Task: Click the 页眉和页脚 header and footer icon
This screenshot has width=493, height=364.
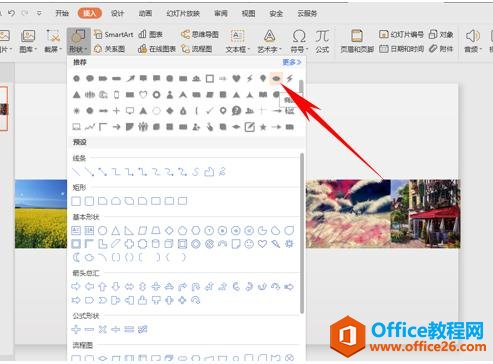Action: click(x=357, y=41)
